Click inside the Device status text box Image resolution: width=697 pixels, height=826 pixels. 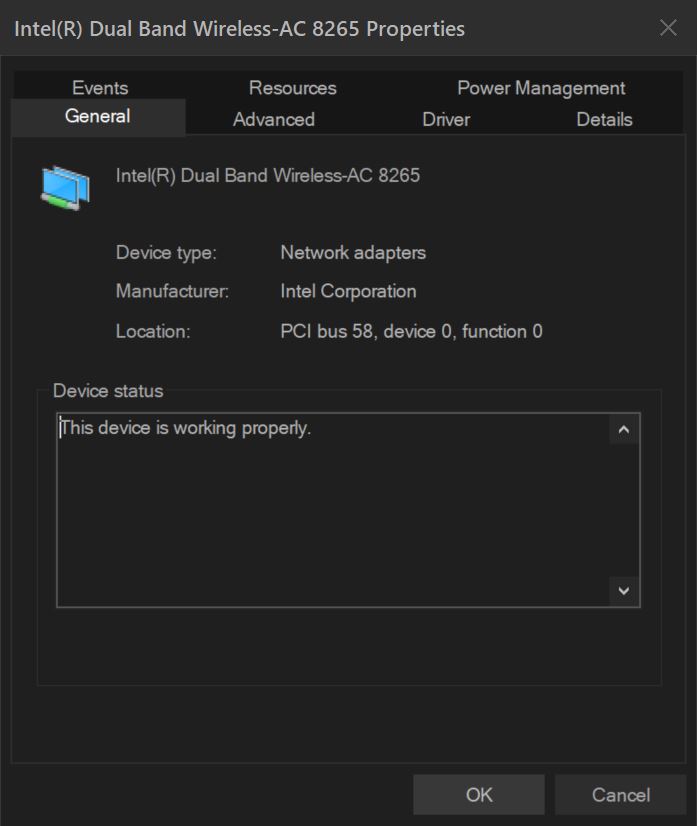pyautogui.click(x=348, y=510)
